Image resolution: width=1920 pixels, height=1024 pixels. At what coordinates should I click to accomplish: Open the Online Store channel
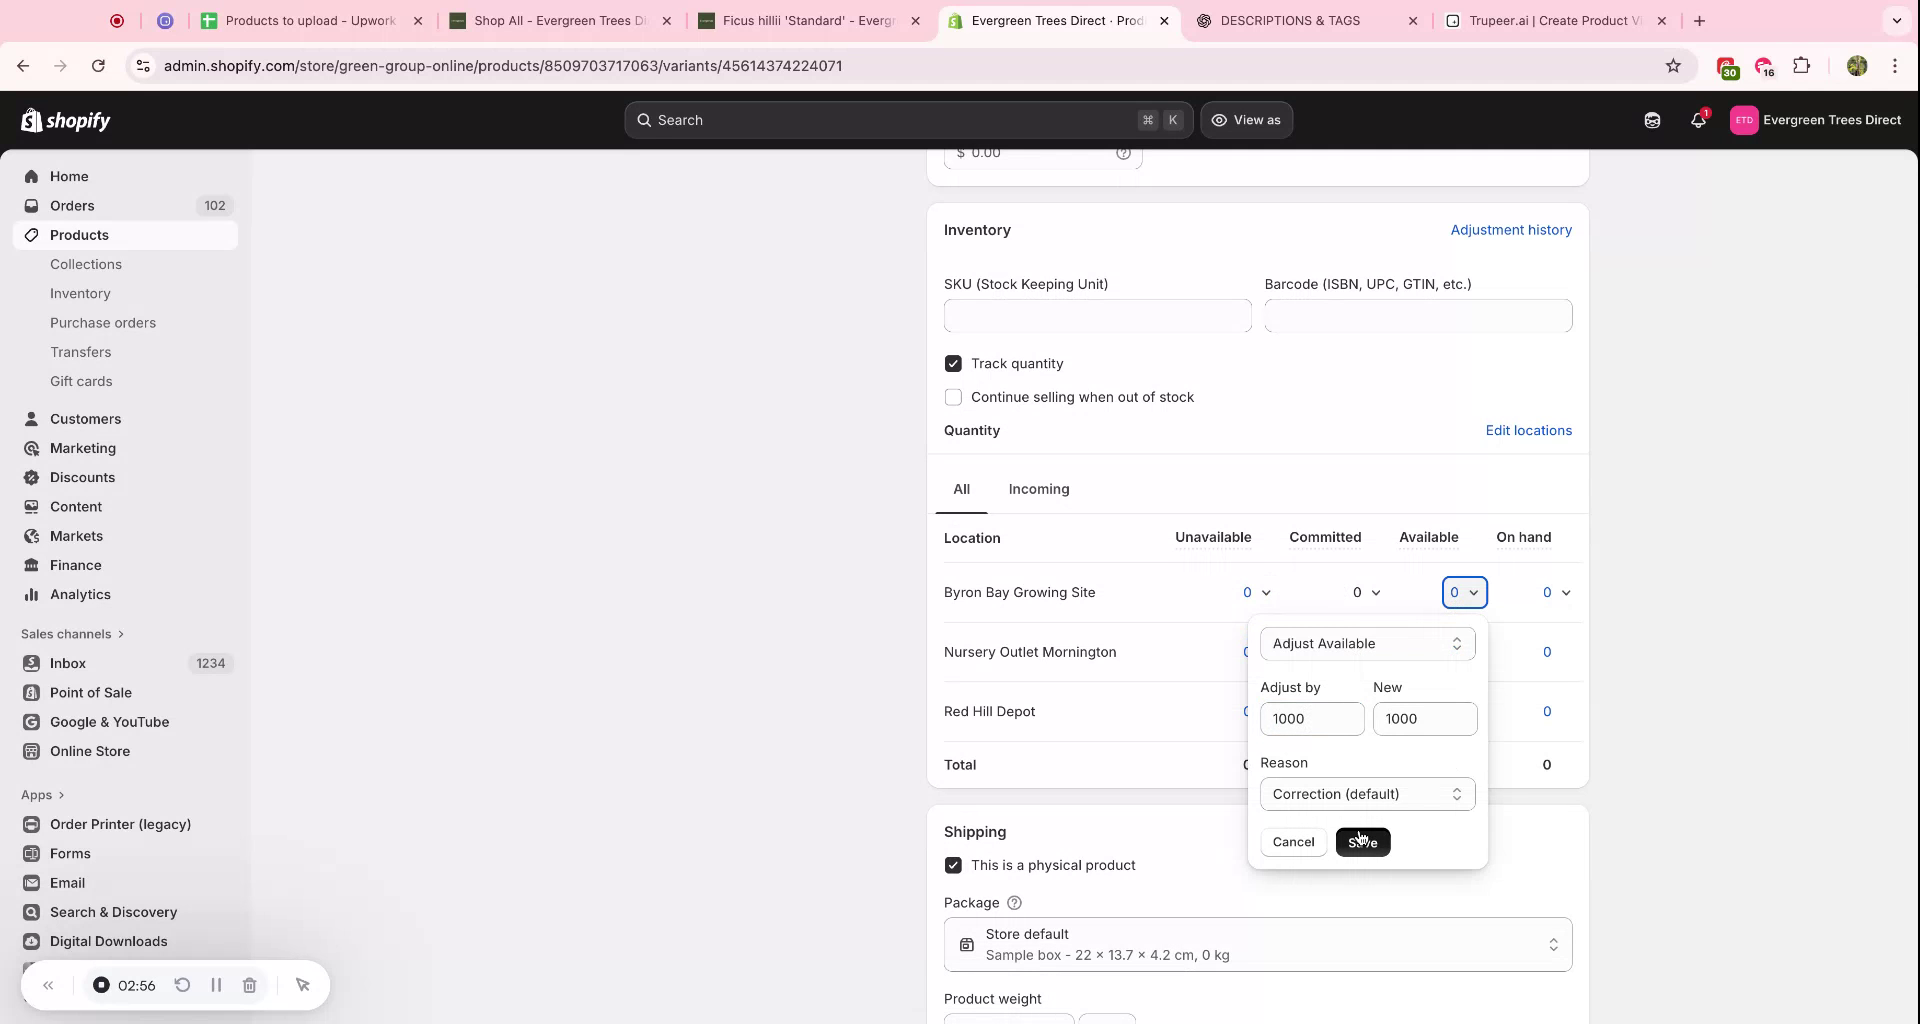tap(90, 751)
